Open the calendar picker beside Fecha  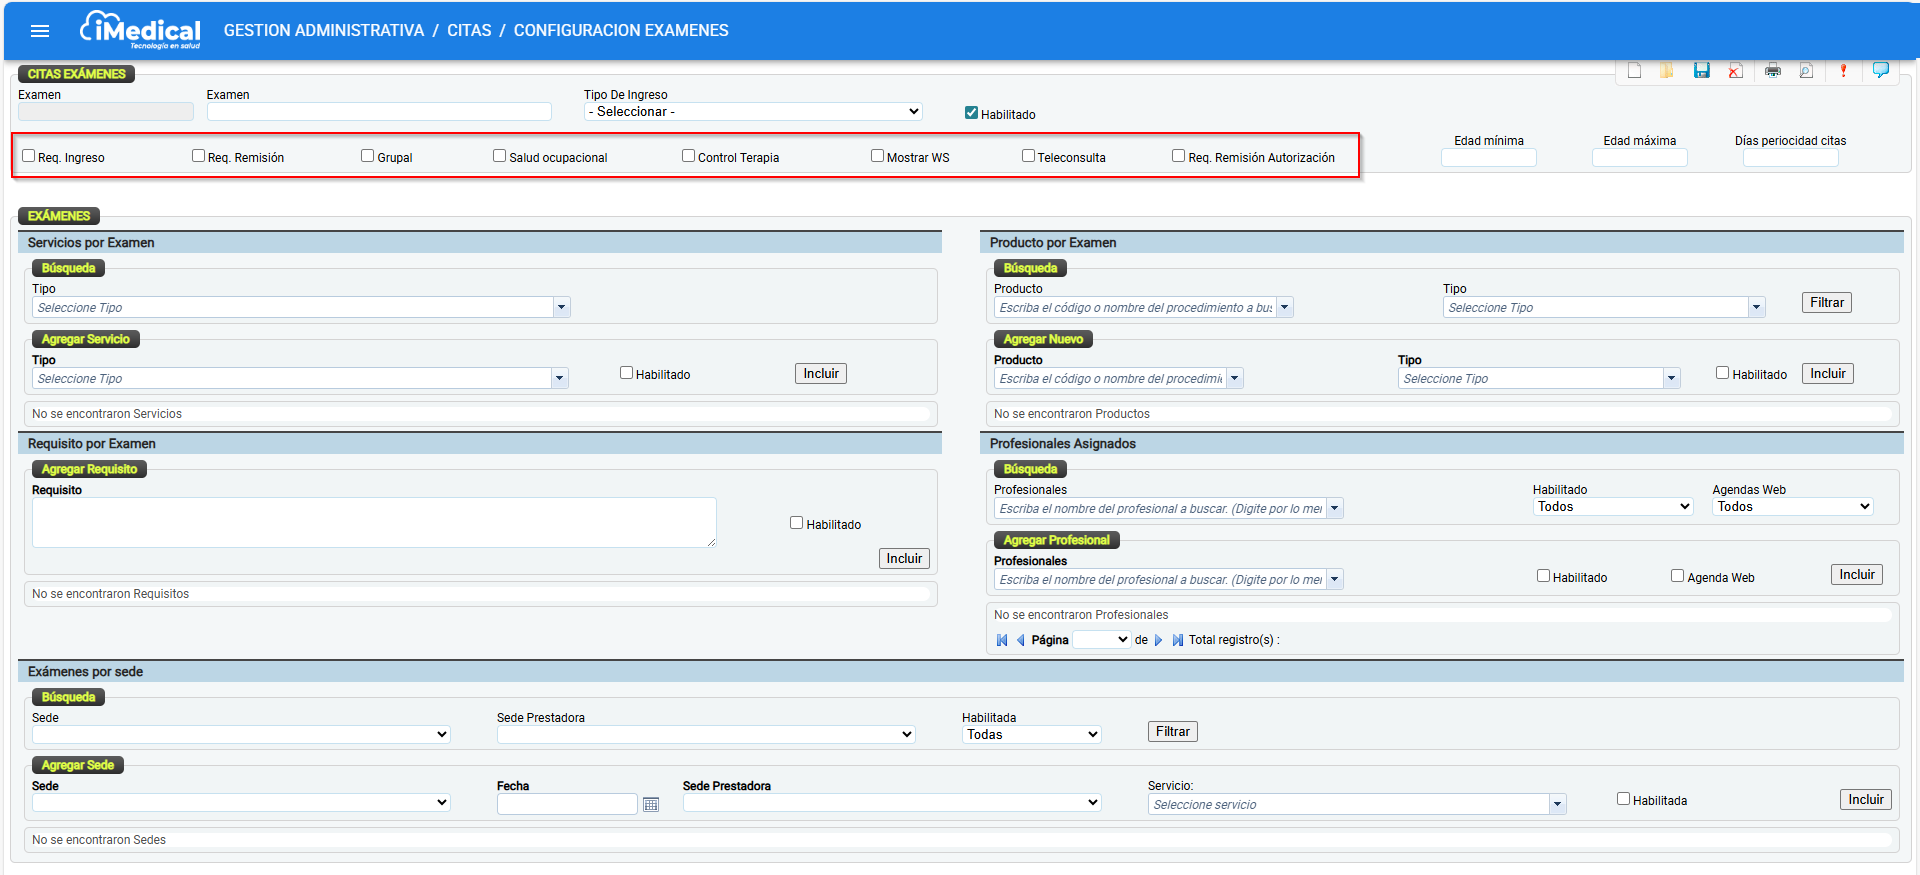[651, 804]
